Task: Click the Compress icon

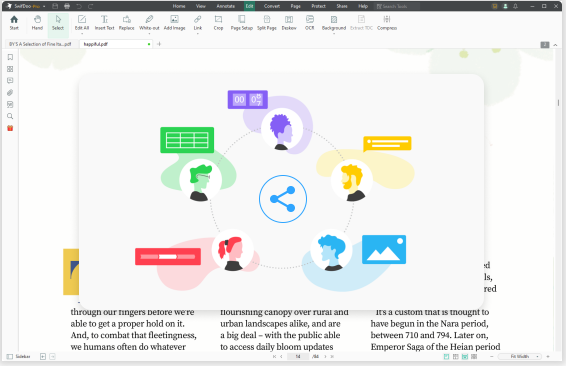Action: 387,23
